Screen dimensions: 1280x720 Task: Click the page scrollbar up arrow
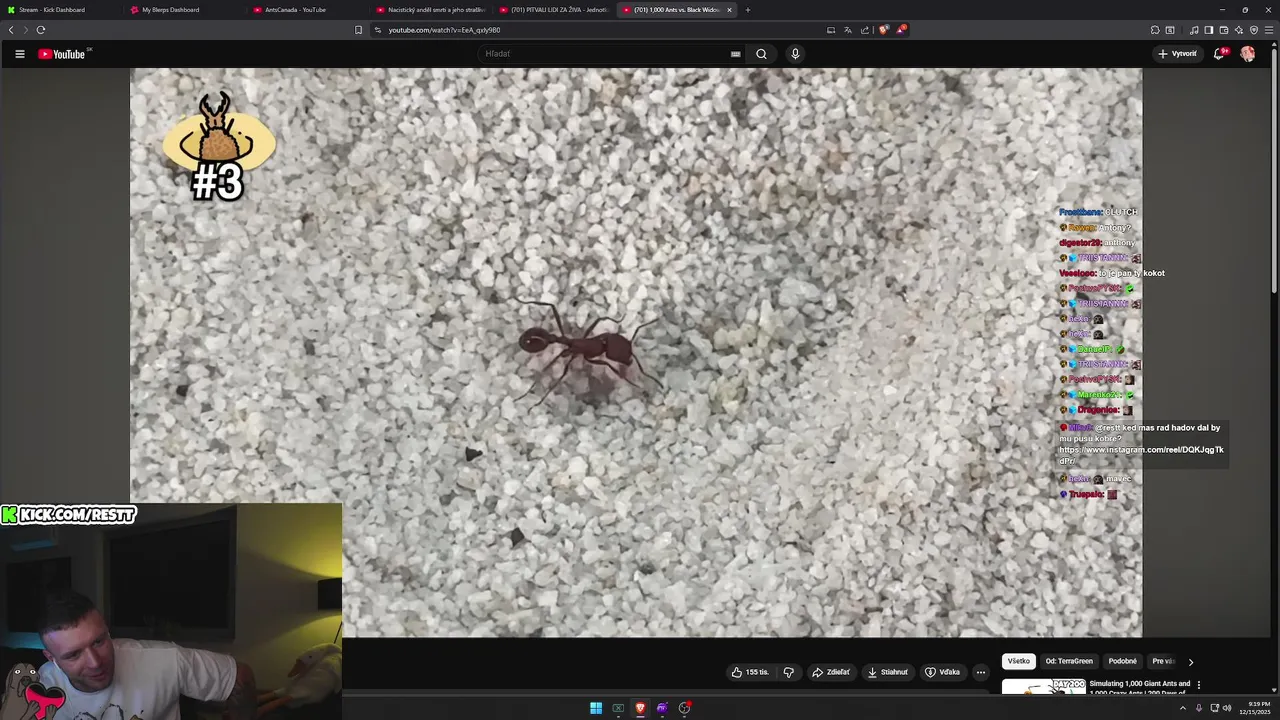[1274, 44]
